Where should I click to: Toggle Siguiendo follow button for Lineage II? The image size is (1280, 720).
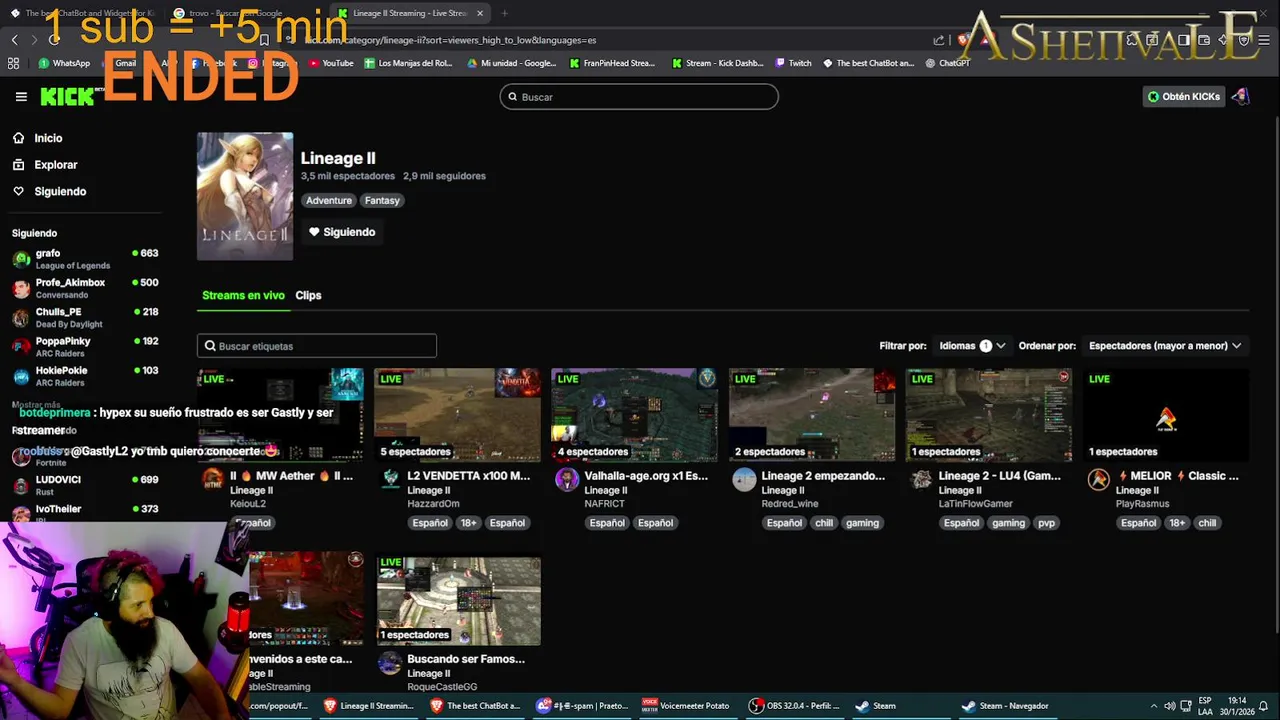(x=342, y=232)
